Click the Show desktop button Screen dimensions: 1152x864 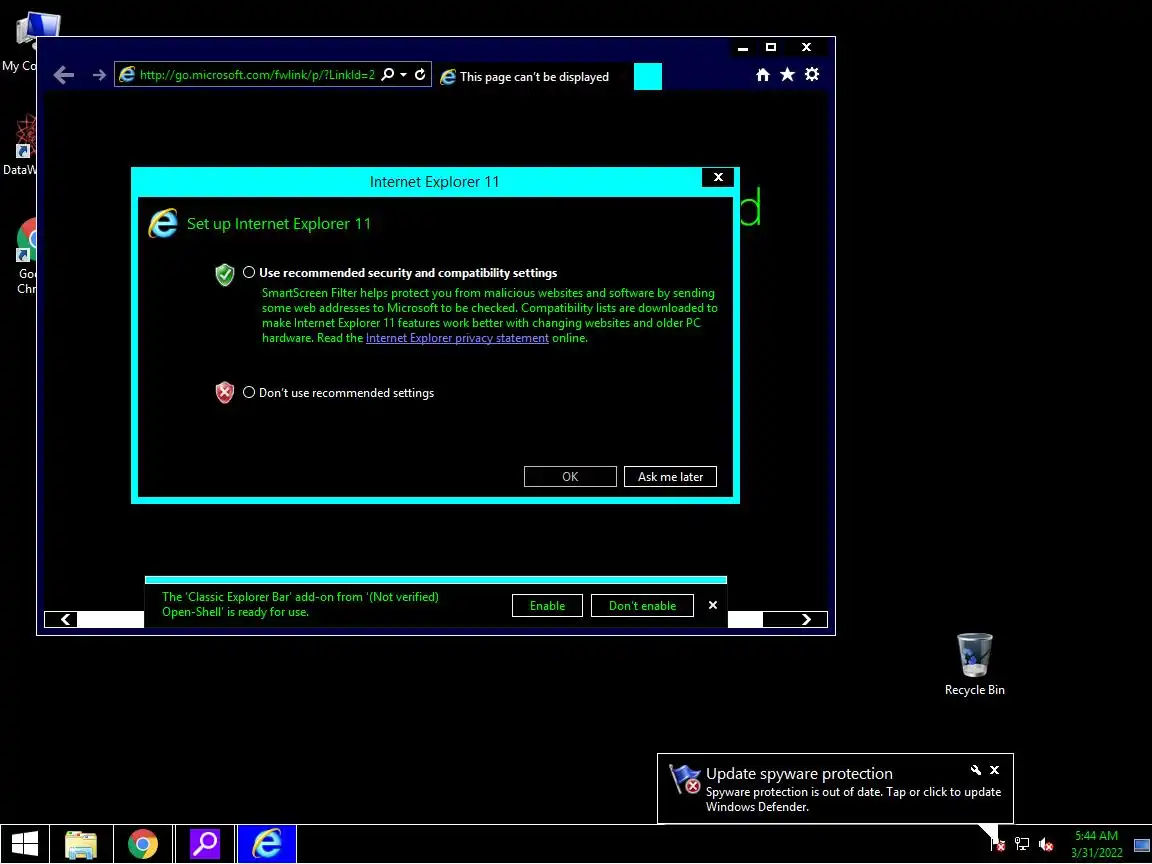pos(1142,844)
